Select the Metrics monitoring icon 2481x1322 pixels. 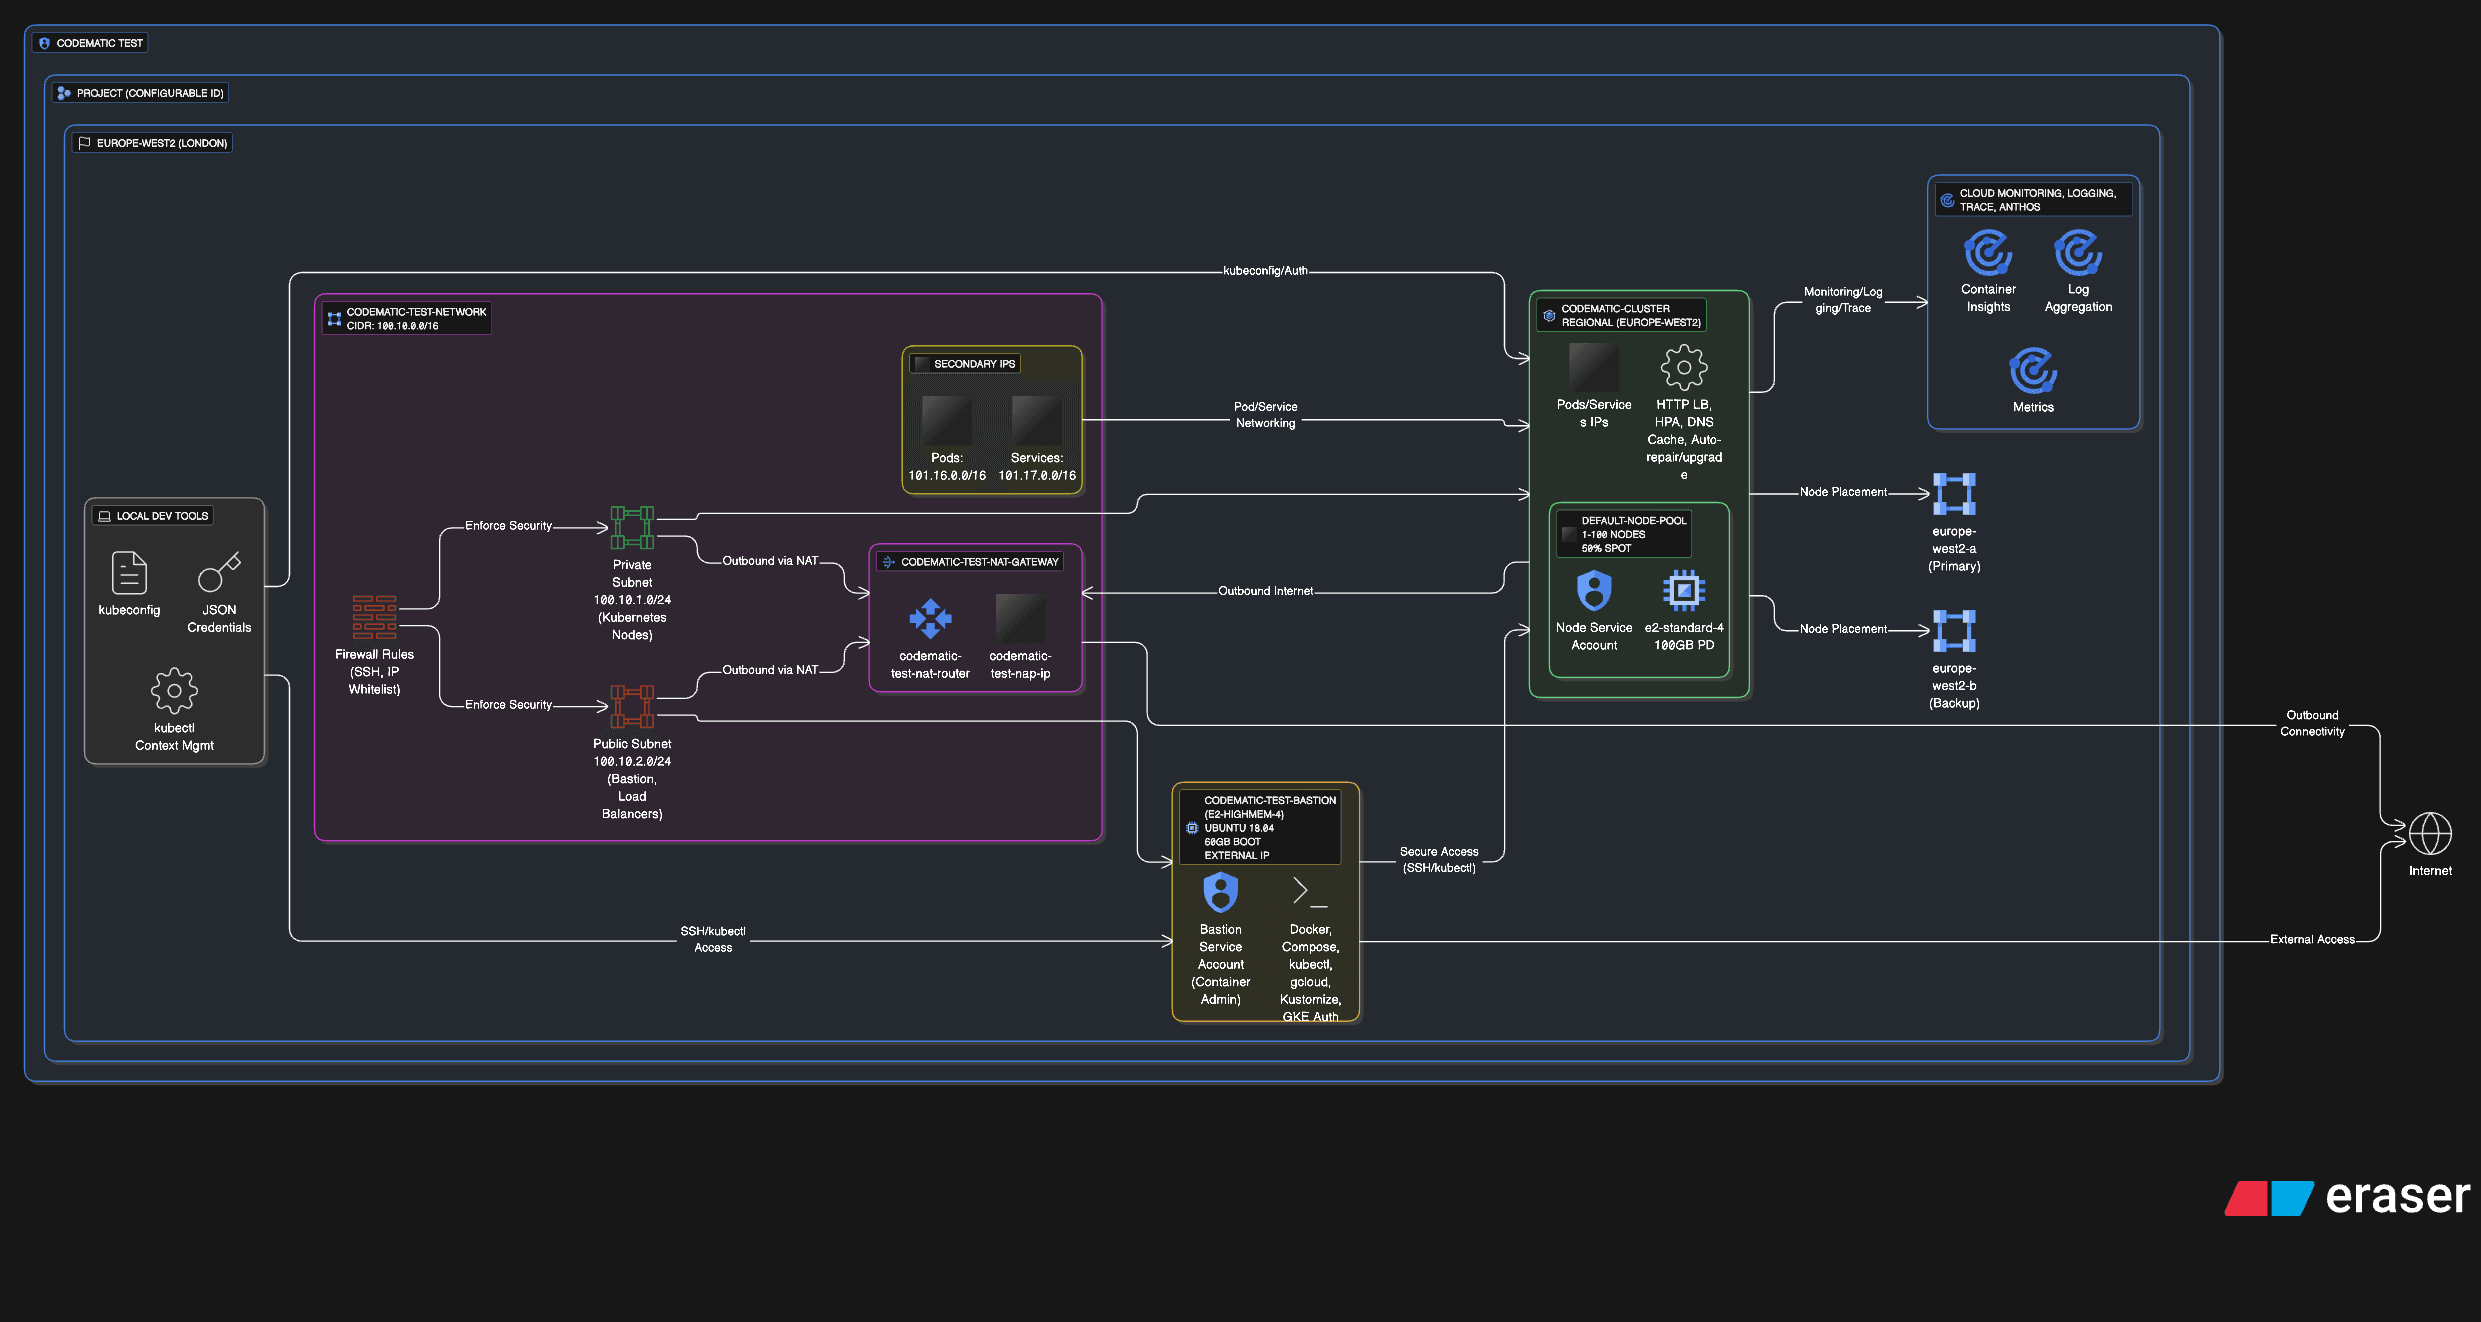[2033, 370]
